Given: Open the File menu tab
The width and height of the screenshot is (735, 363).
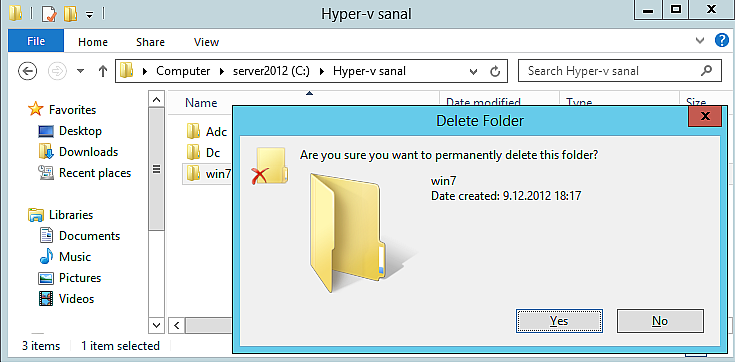Looking at the screenshot, I should pyautogui.click(x=36, y=41).
